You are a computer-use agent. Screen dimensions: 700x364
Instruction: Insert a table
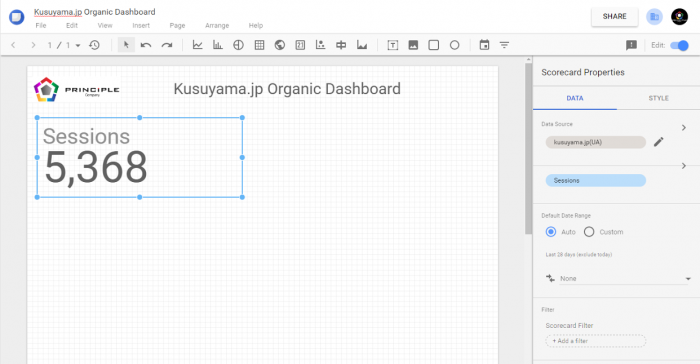tap(259, 45)
